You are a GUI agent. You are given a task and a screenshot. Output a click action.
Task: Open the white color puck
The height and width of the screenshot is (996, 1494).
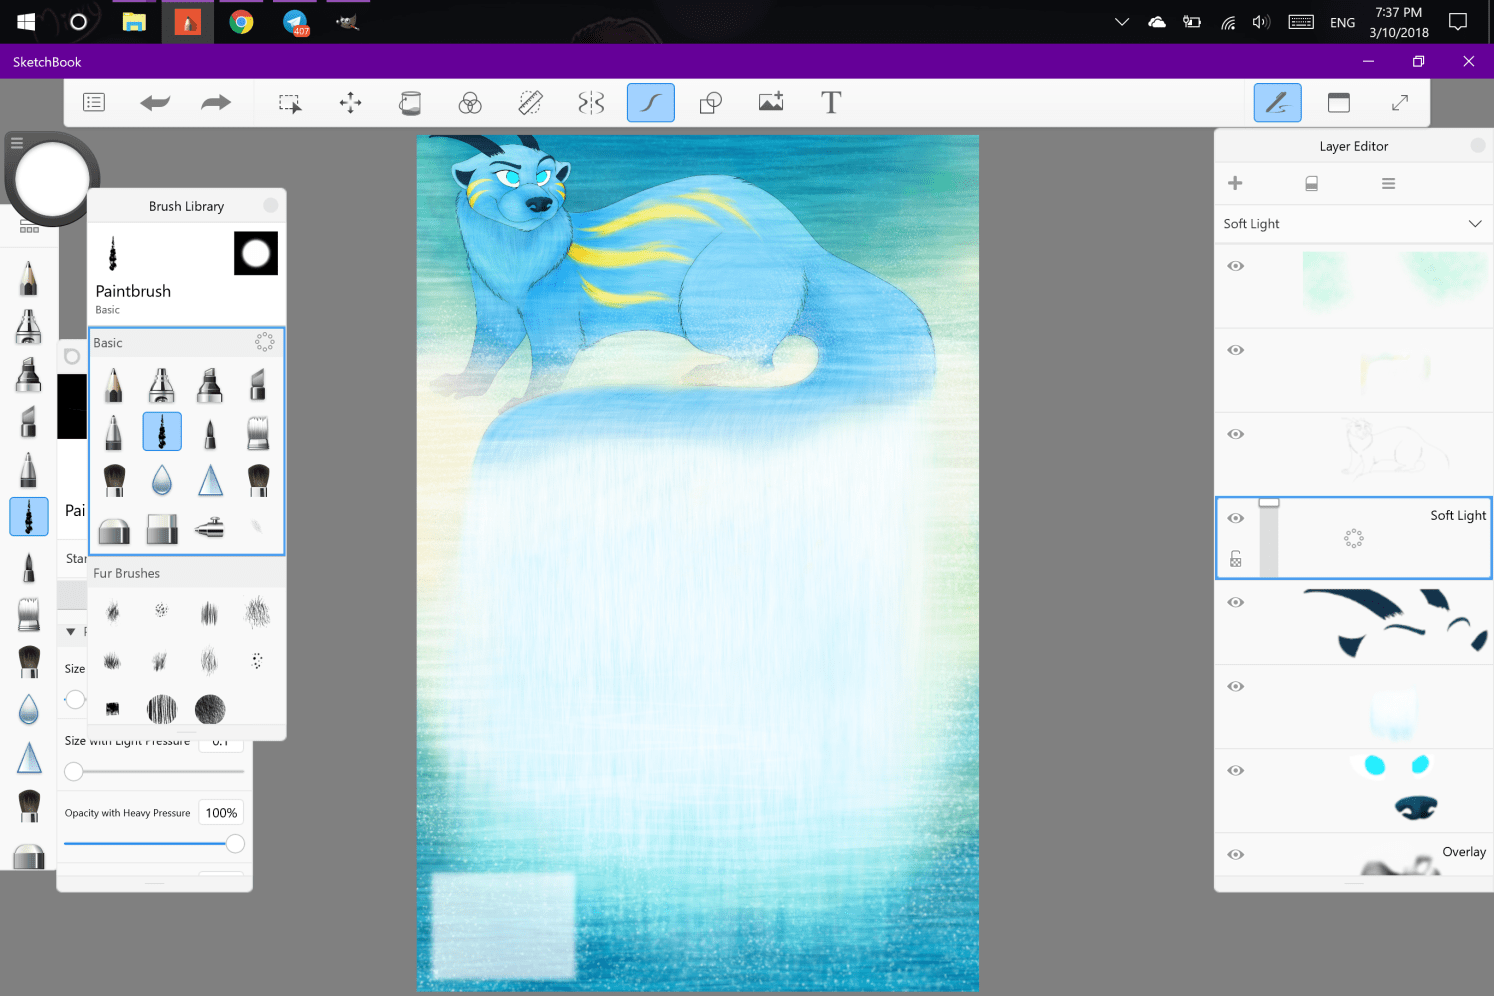coord(52,180)
